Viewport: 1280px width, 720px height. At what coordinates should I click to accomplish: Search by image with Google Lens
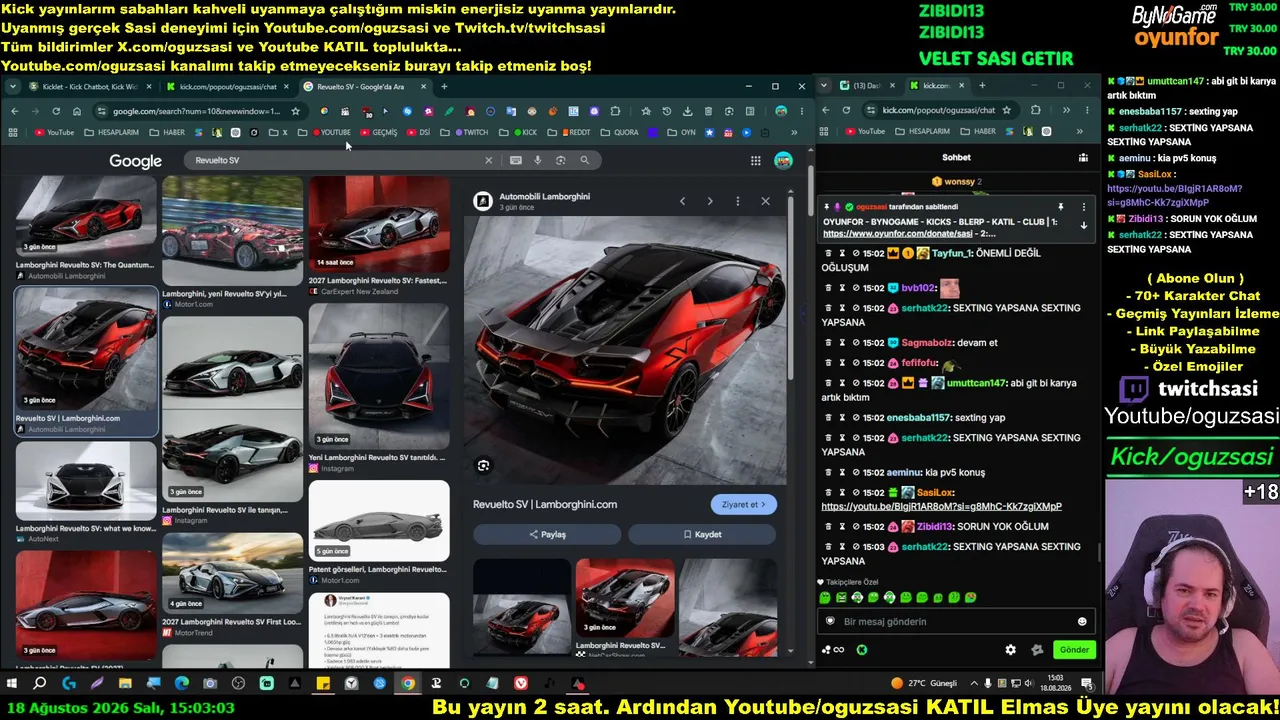pos(561,160)
